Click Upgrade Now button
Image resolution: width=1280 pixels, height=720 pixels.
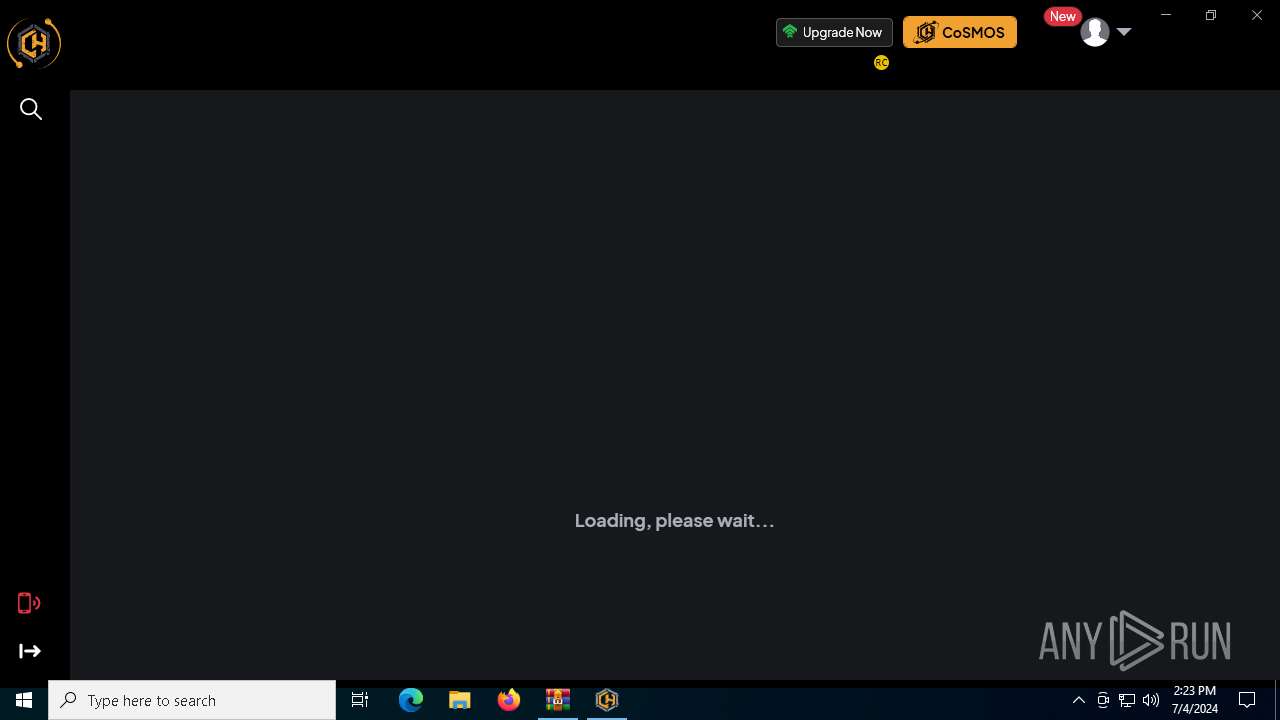tap(834, 32)
